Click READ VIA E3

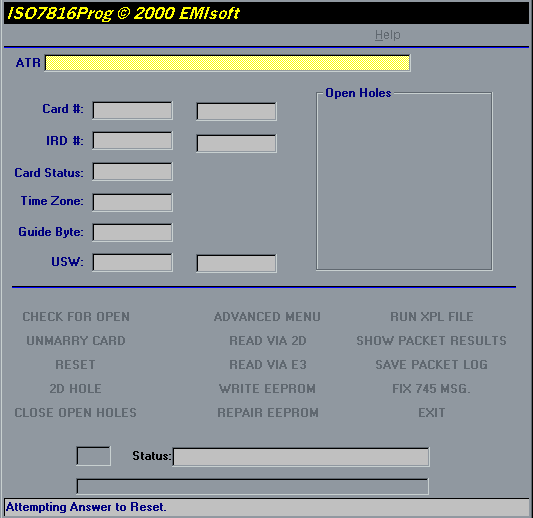pyautogui.click(x=268, y=365)
